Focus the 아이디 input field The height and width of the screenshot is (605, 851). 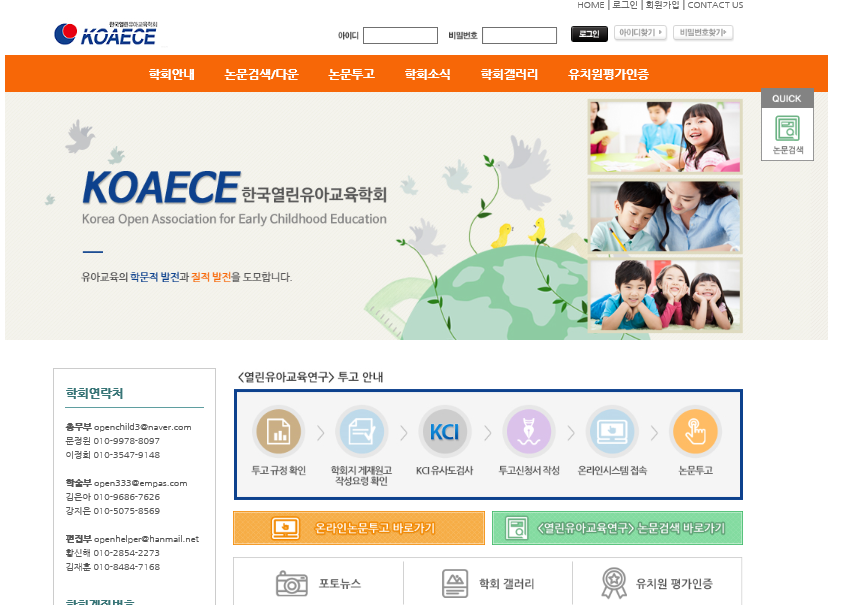pos(401,35)
